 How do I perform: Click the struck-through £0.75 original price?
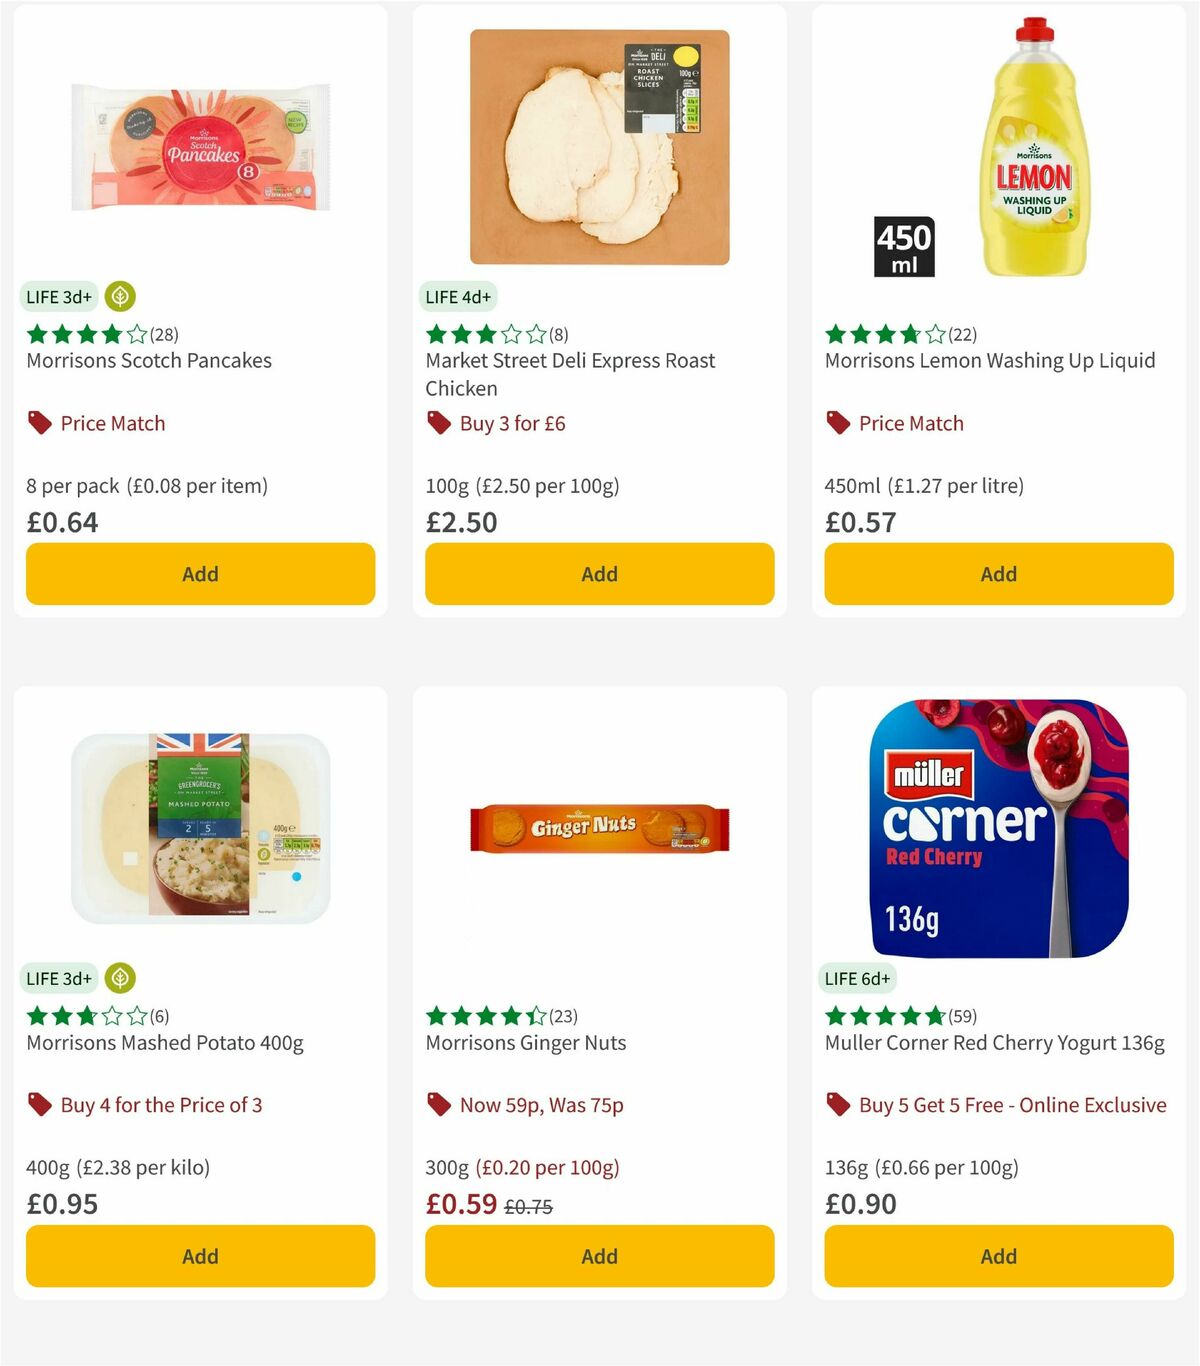pyautogui.click(x=529, y=1208)
